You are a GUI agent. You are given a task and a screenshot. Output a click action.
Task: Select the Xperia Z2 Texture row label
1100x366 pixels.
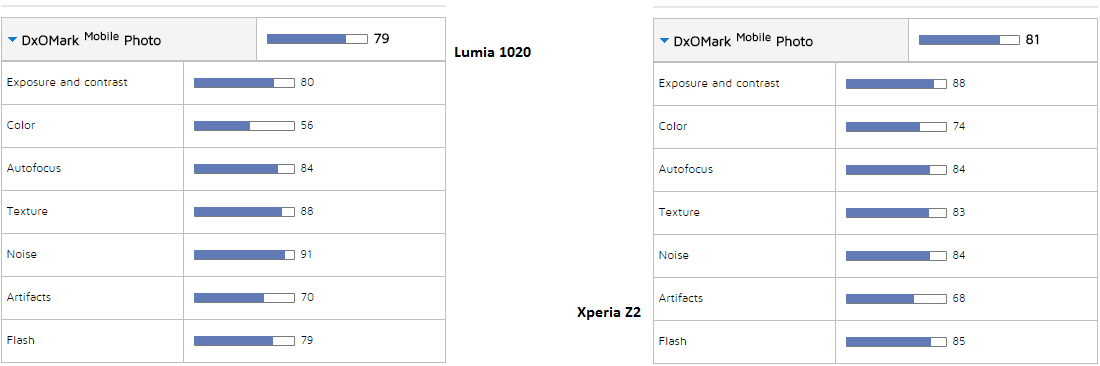(679, 212)
